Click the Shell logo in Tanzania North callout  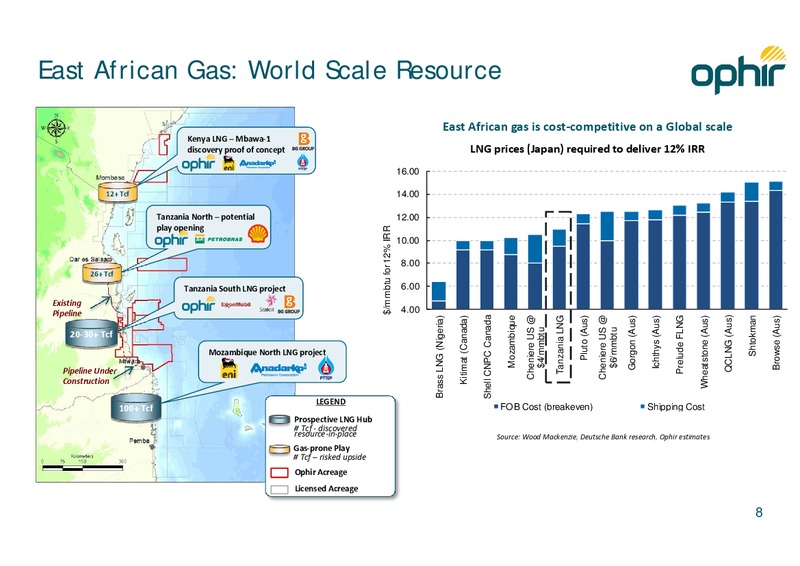[258, 233]
